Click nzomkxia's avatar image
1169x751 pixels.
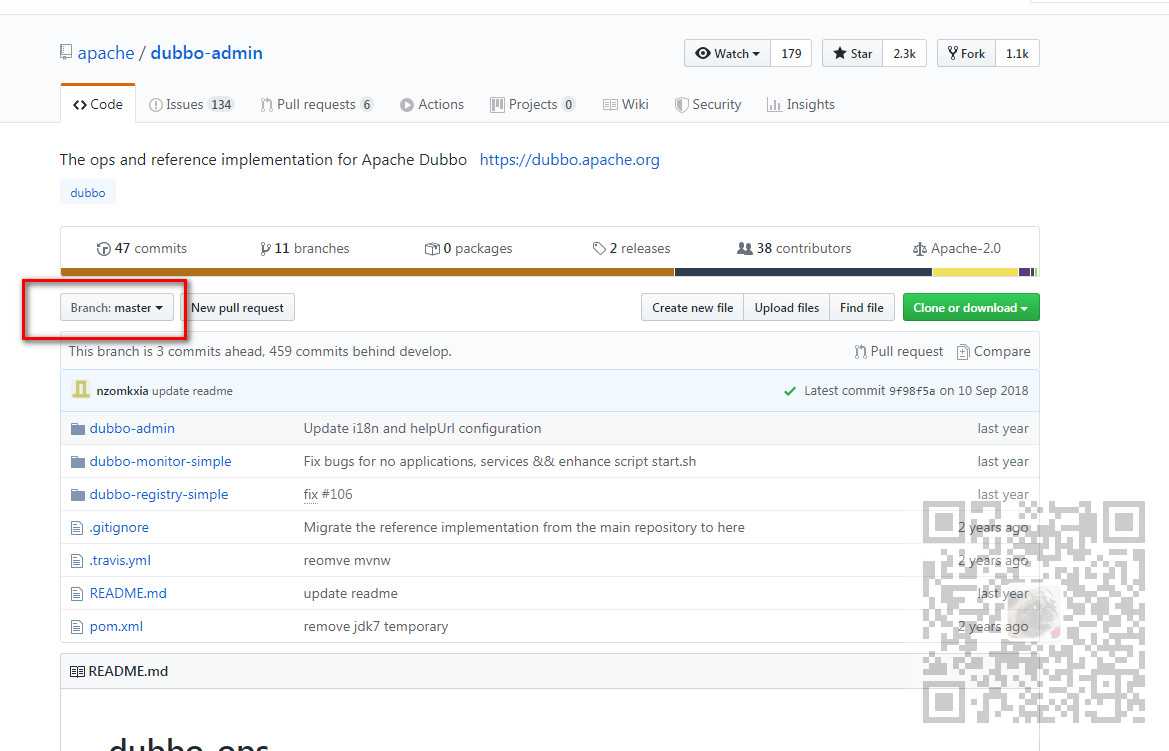point(81,390)
